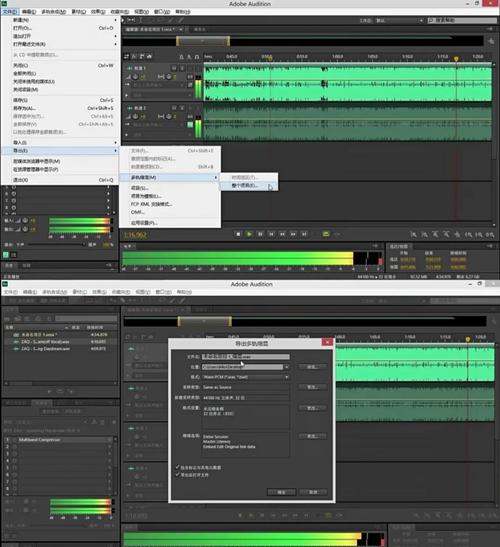Open track 1 input dropdown in upper window
500x547 pixels.
point(159,85)
